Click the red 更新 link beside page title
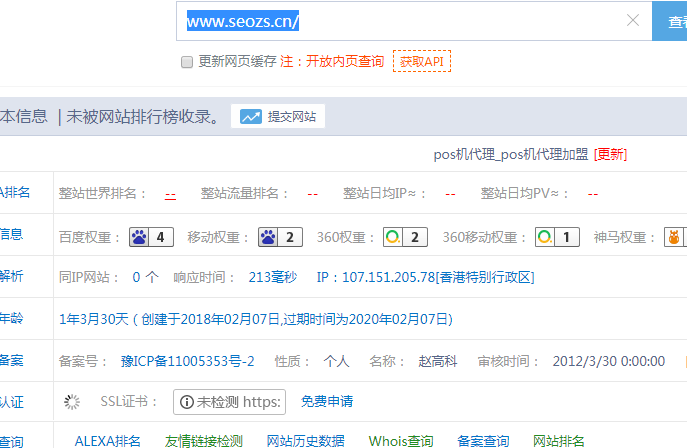The height and width of the screenshot is (448, 687). [x=610, y=154]
